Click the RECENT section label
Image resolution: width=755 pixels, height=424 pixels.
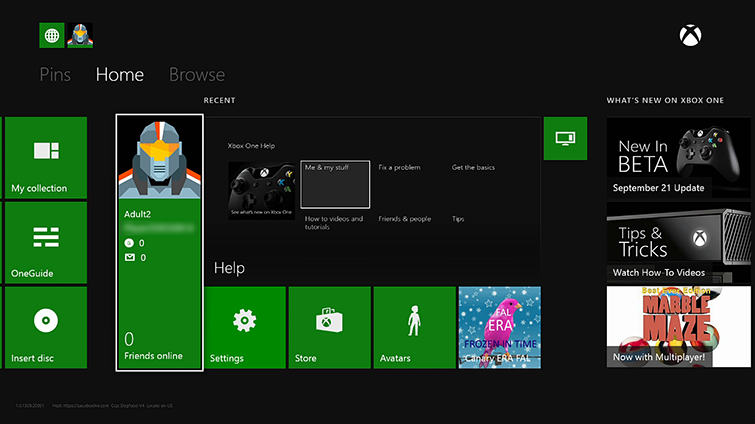[x=220, y=100]
